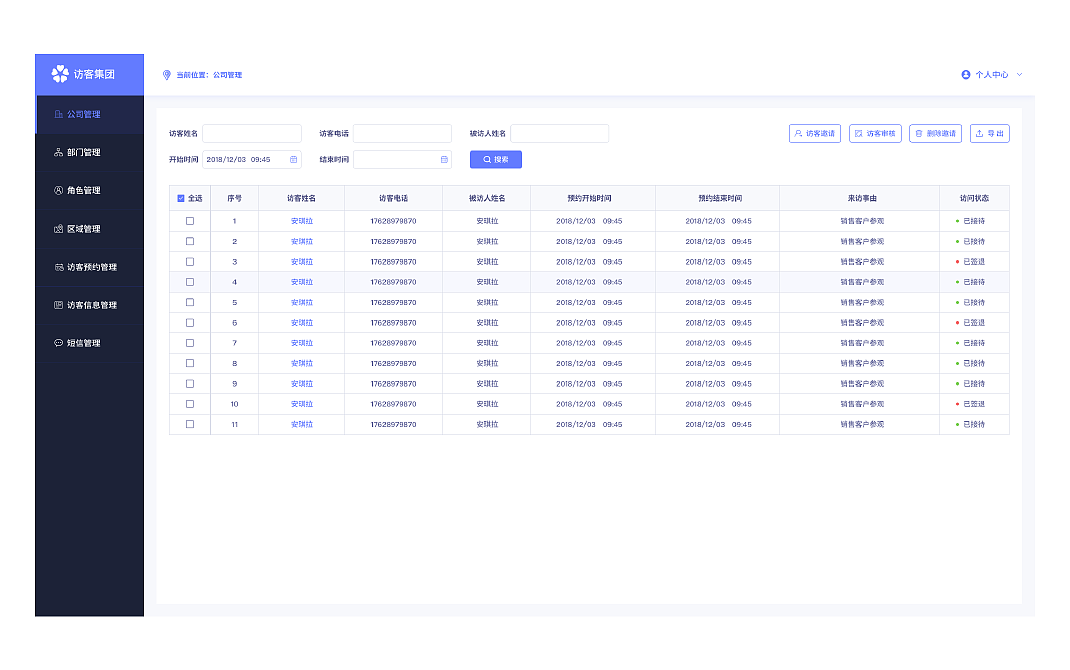Click the 当前位置: 公司管理 breadcrumb text
1070x670 pixels.
tap(209, 75)
